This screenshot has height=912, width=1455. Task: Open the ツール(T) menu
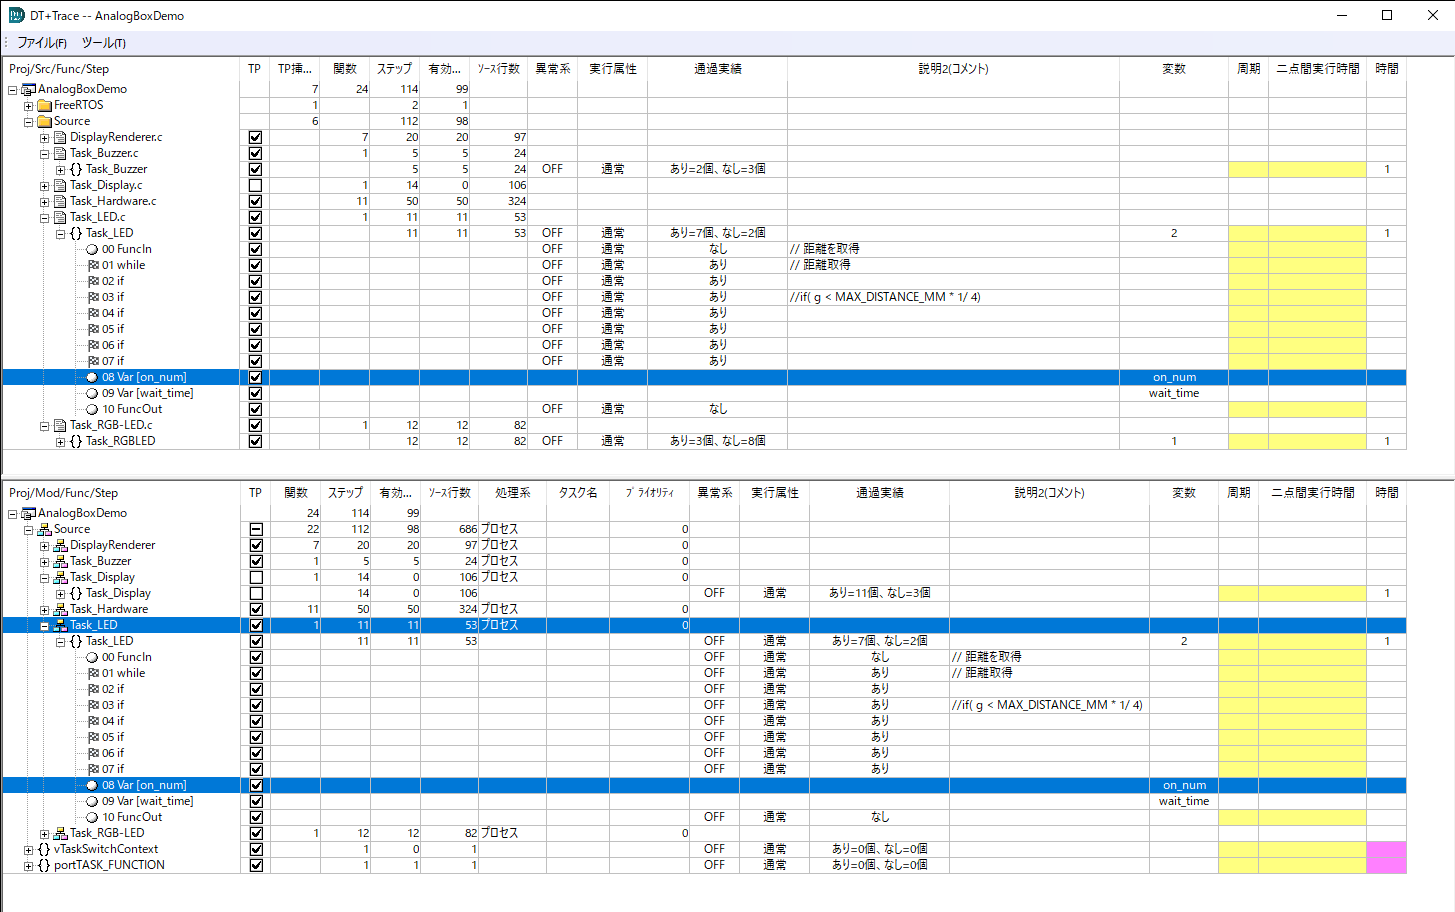103,43
